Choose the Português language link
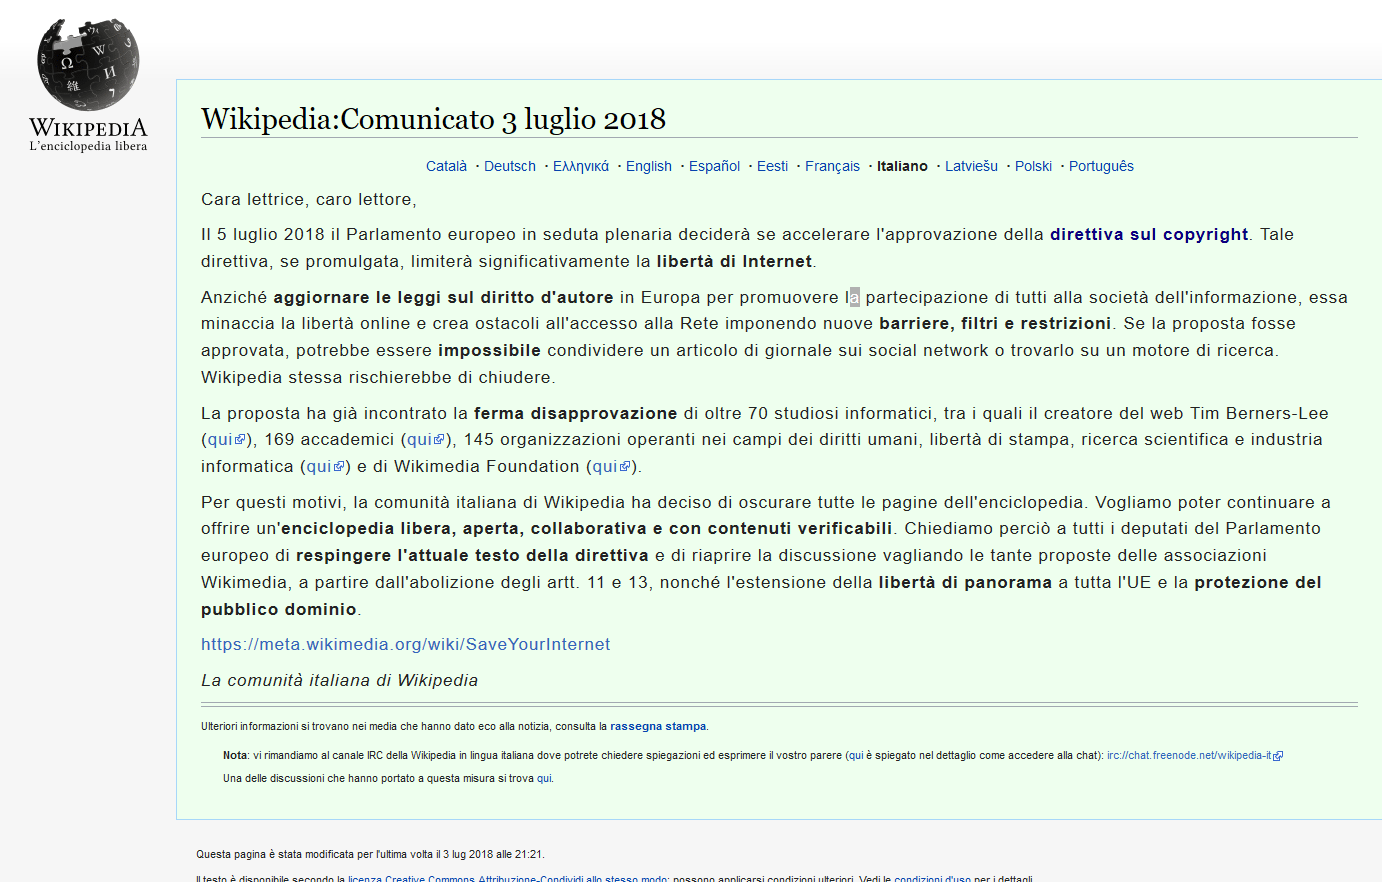Screen dimensions: 1382x882 [1101, 166]
